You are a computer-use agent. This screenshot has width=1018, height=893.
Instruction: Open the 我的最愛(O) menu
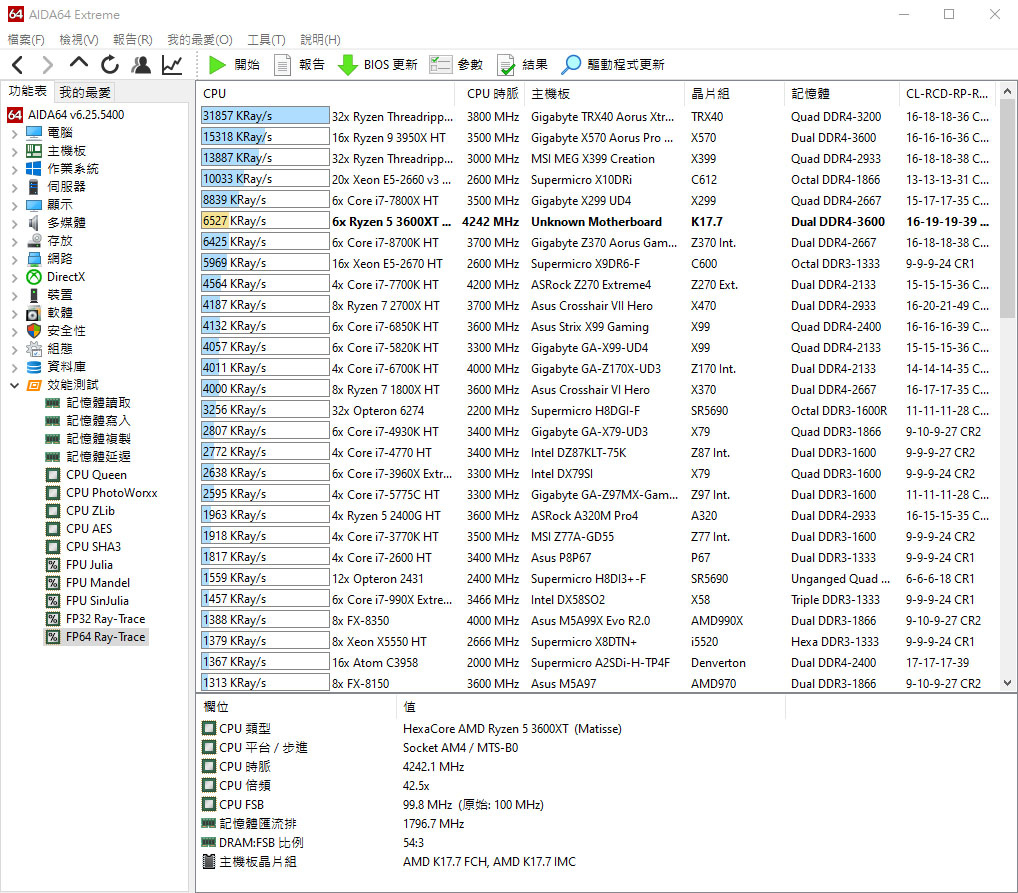[x=199, y=40]
